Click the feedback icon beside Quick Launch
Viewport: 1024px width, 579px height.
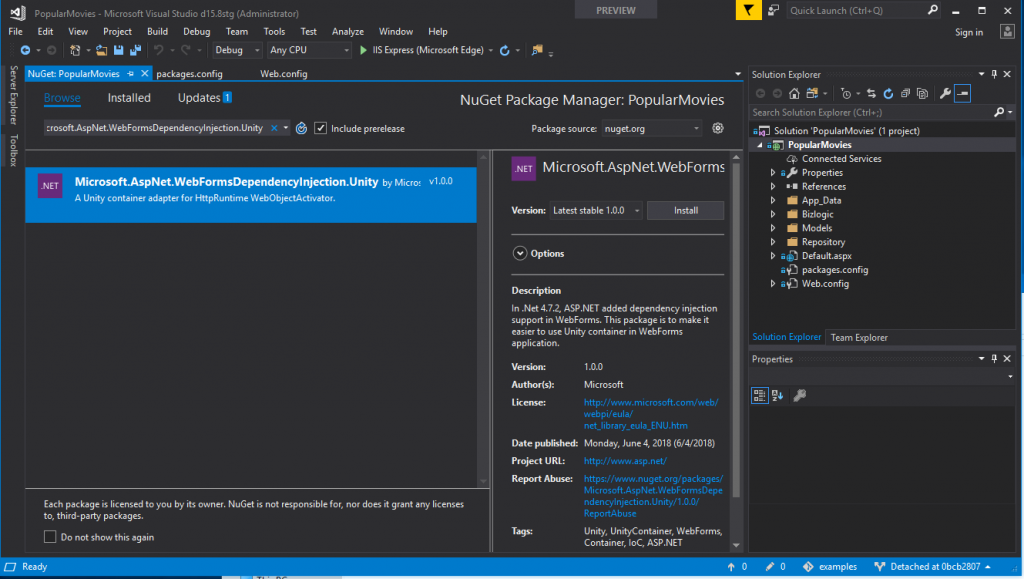click(773, 10)
